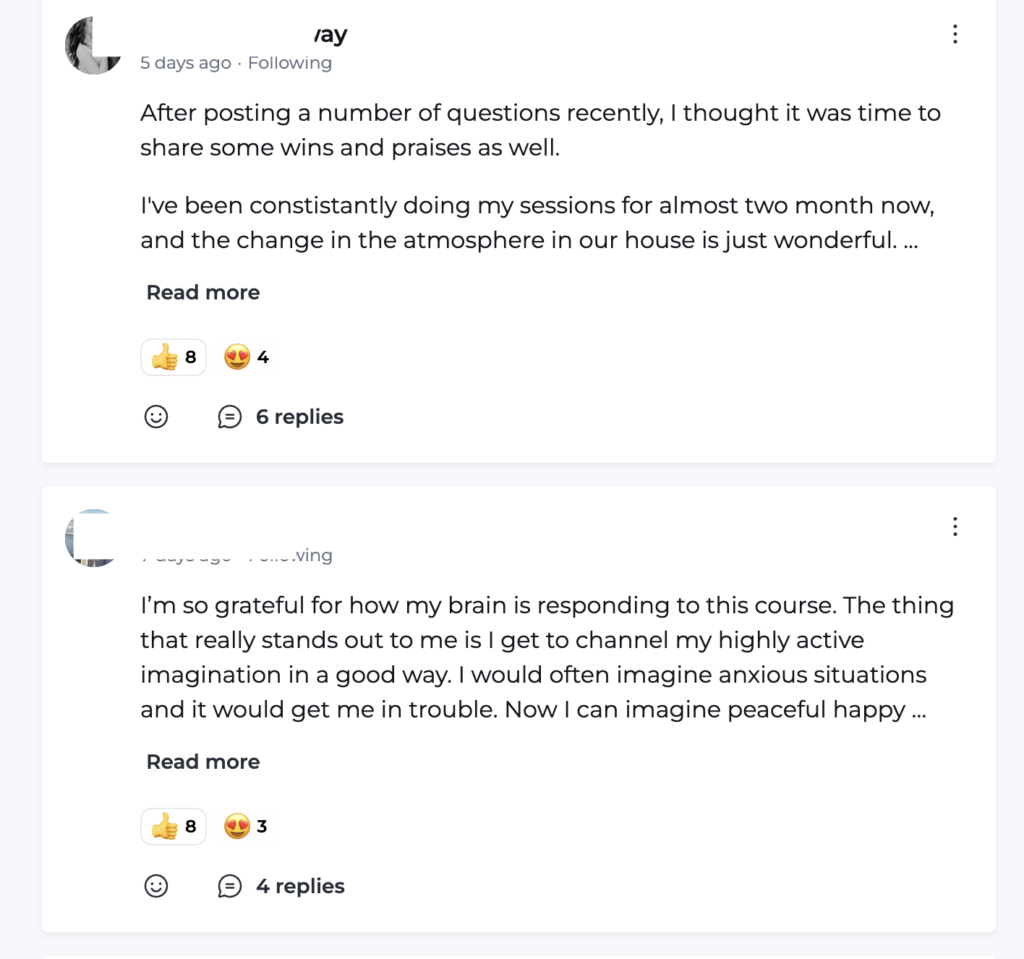Open the three-dot menu on the second post
The height and width of the screenshot is (959, 1024).
pyautogui.click(x=955, y=526)
